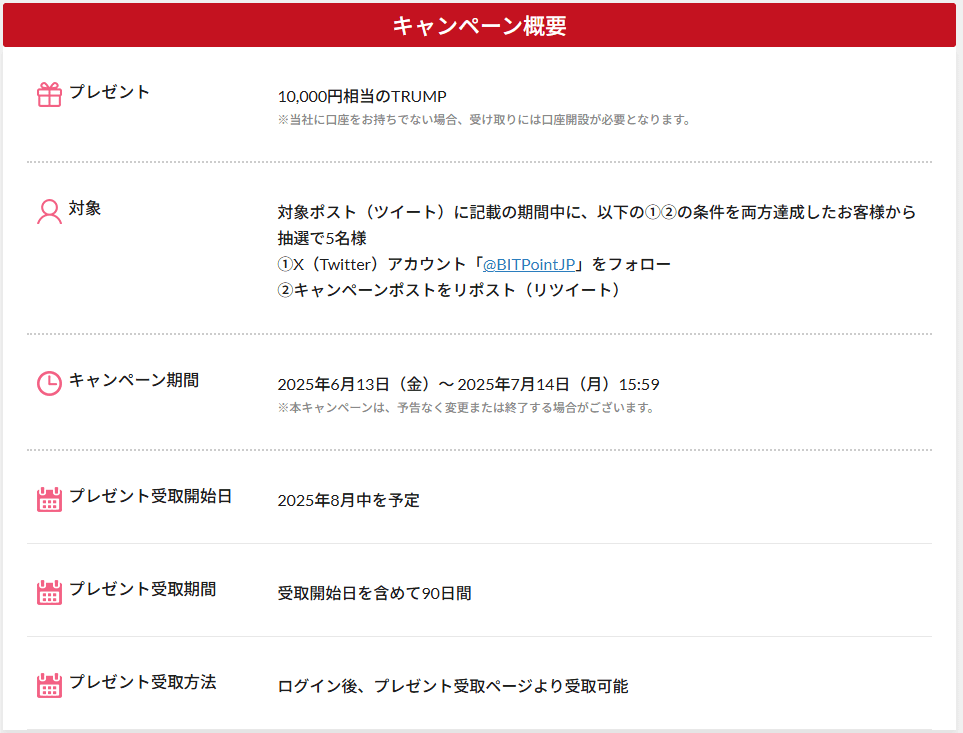Click the gift icon beside プレゼント
The height and width of the screenshot is (733, 963).
click(49, 95)
